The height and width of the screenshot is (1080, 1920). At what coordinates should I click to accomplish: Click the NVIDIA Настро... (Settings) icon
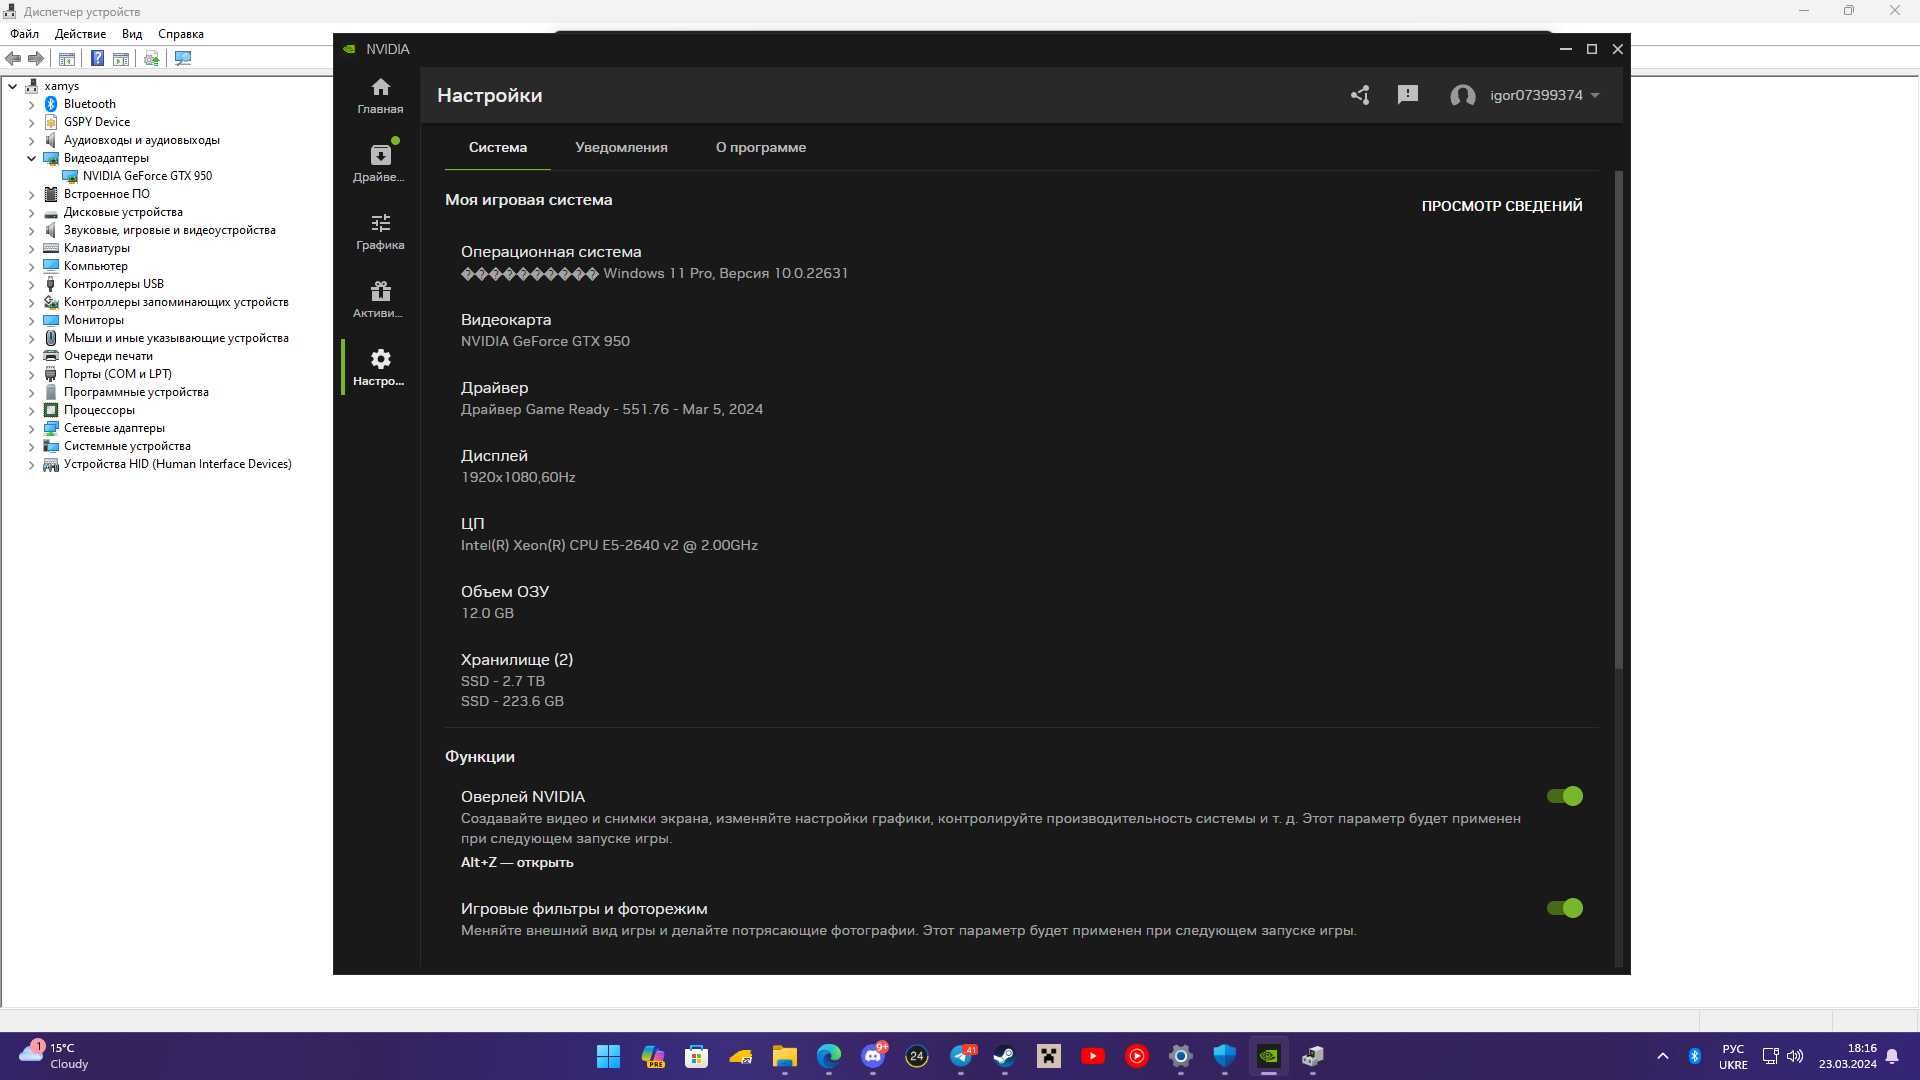pos(380,367)
